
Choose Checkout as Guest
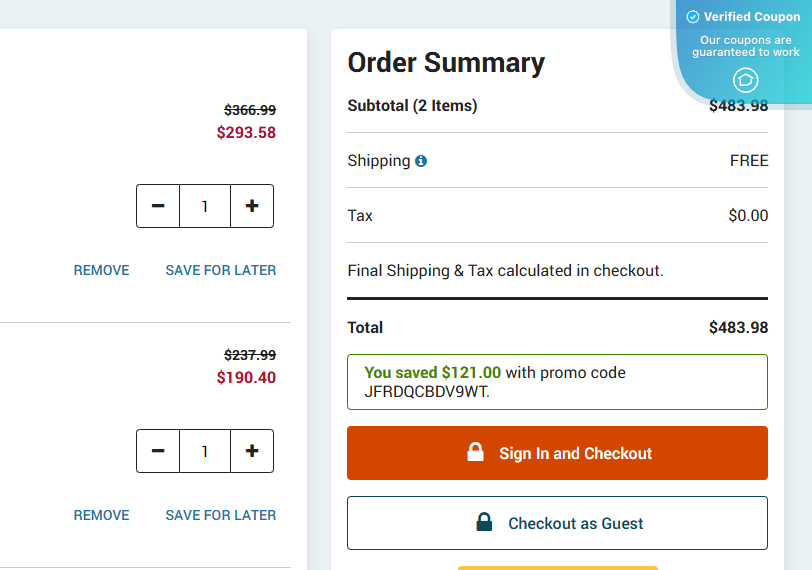pos(557,523)
